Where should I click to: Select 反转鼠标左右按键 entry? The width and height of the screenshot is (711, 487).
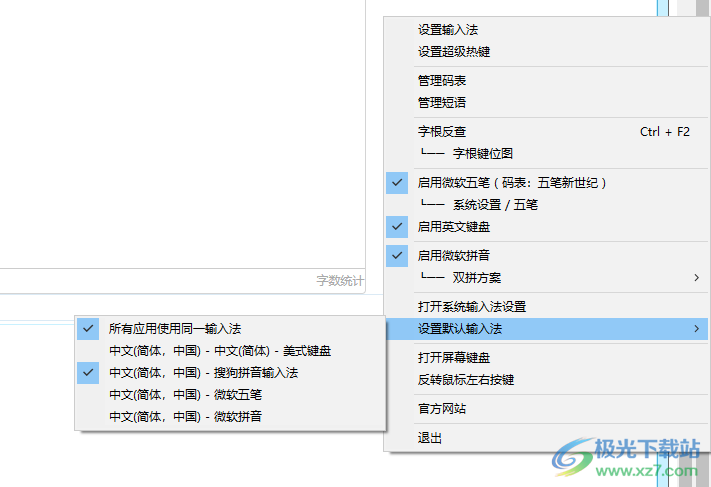pos(546,380)
